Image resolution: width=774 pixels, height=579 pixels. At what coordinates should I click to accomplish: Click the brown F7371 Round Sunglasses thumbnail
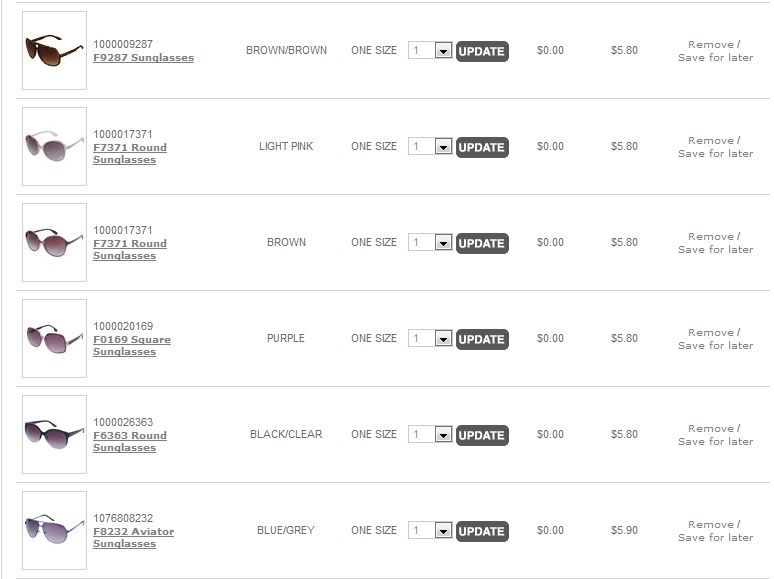[x=54, y=242]
